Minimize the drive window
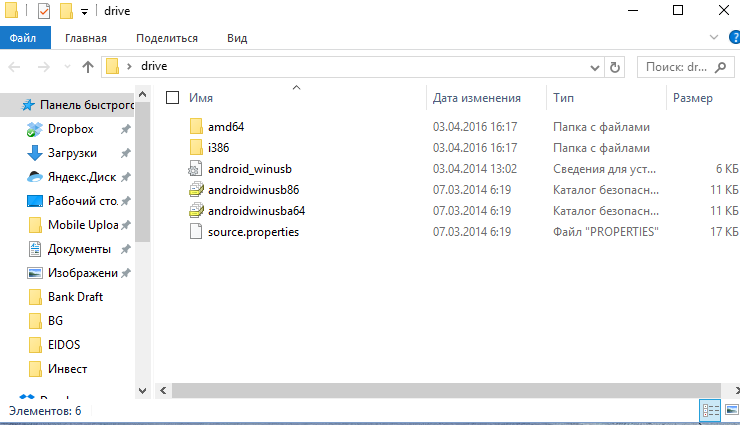 click(633, 10)
